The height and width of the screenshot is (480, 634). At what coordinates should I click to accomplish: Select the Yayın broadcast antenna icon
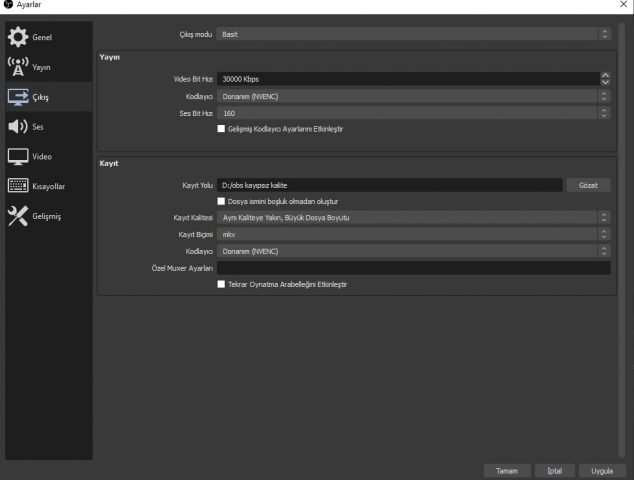tap(18, 67)
